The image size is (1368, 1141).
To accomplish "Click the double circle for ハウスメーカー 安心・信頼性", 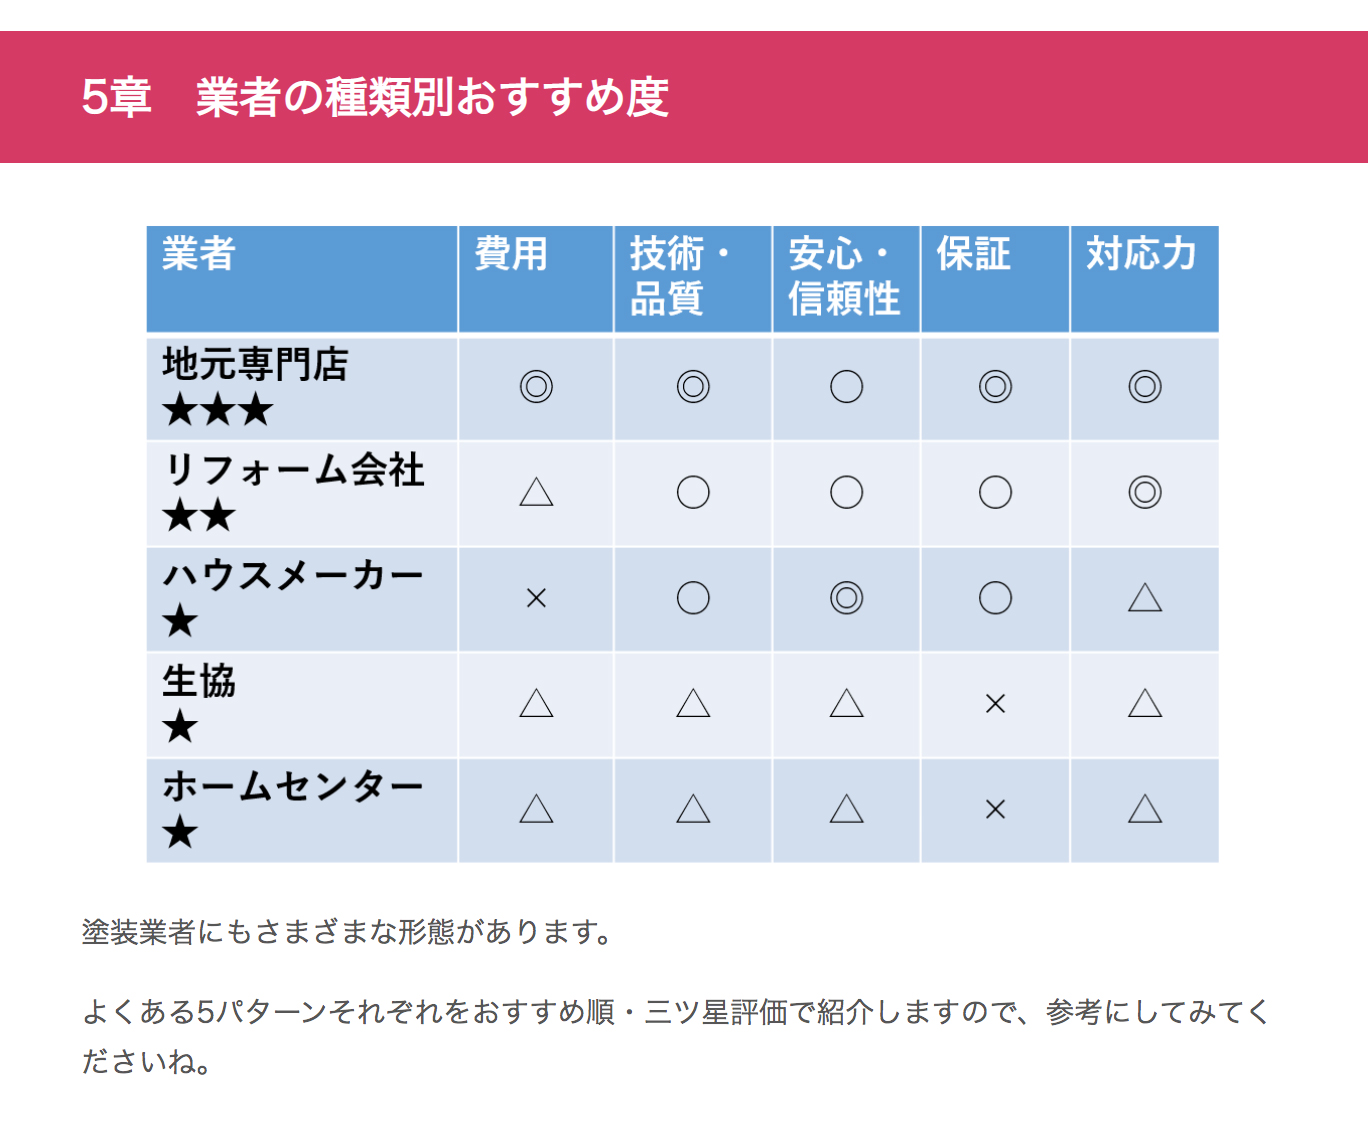I will click(846, 598).
